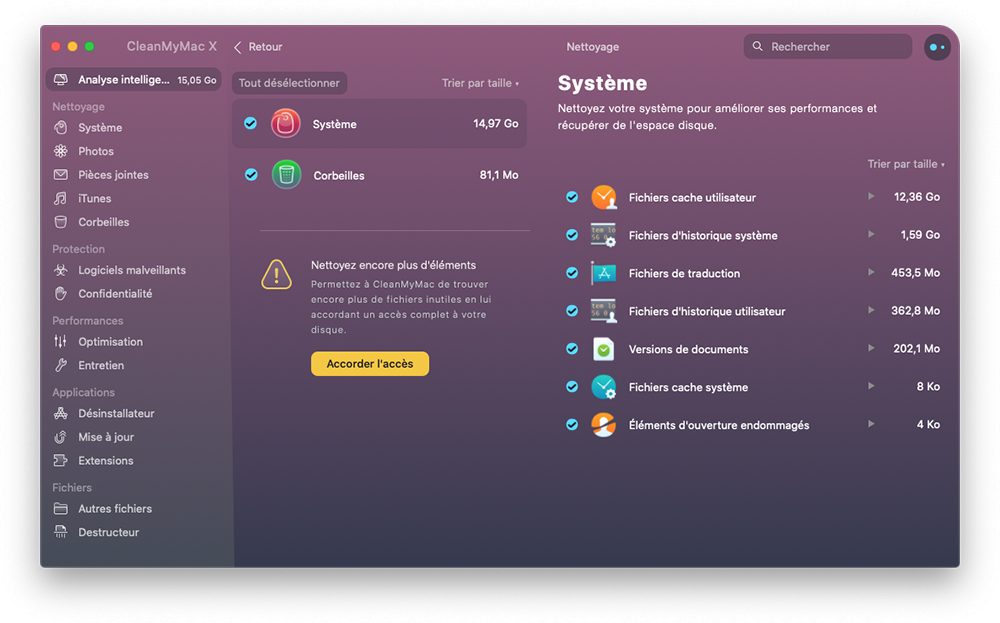Expand Éléments d'ouverture endommagés arrow
1000x623 pixels.
click(x=871, y=424)
